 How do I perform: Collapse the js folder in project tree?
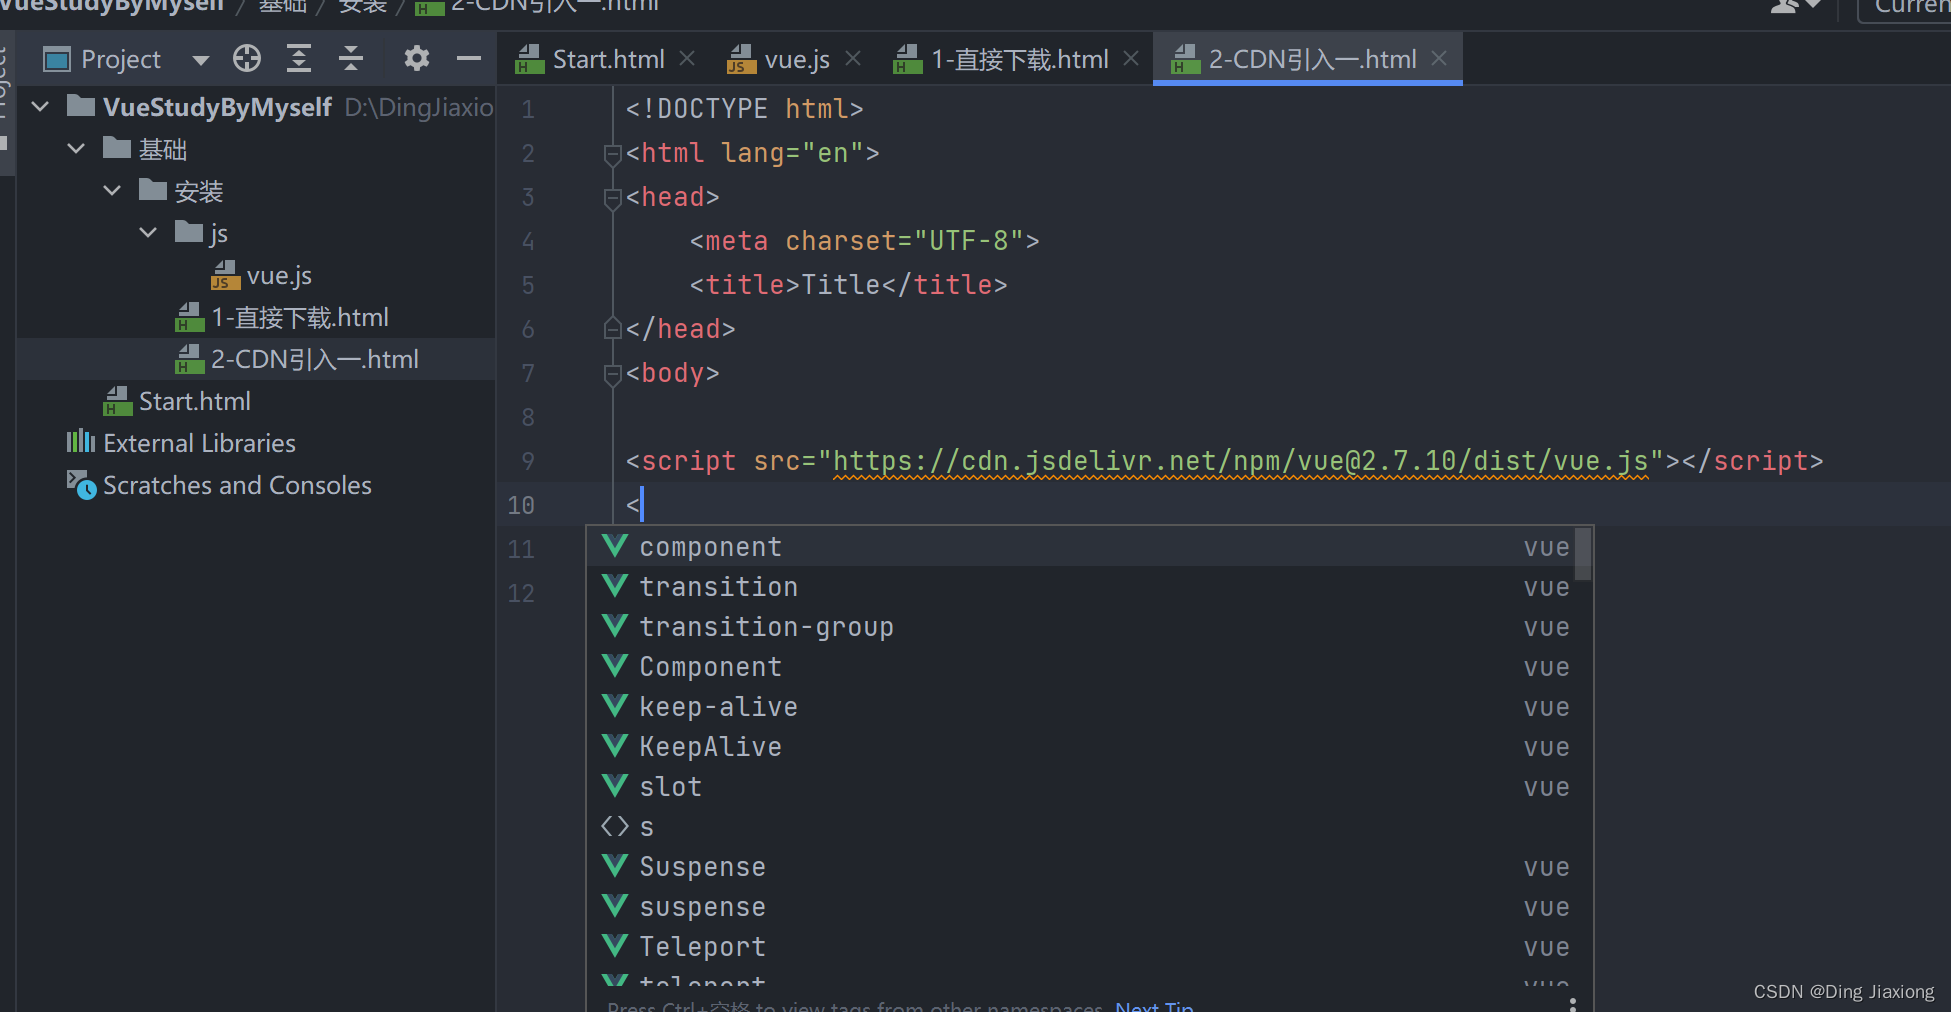coord(147,232)
